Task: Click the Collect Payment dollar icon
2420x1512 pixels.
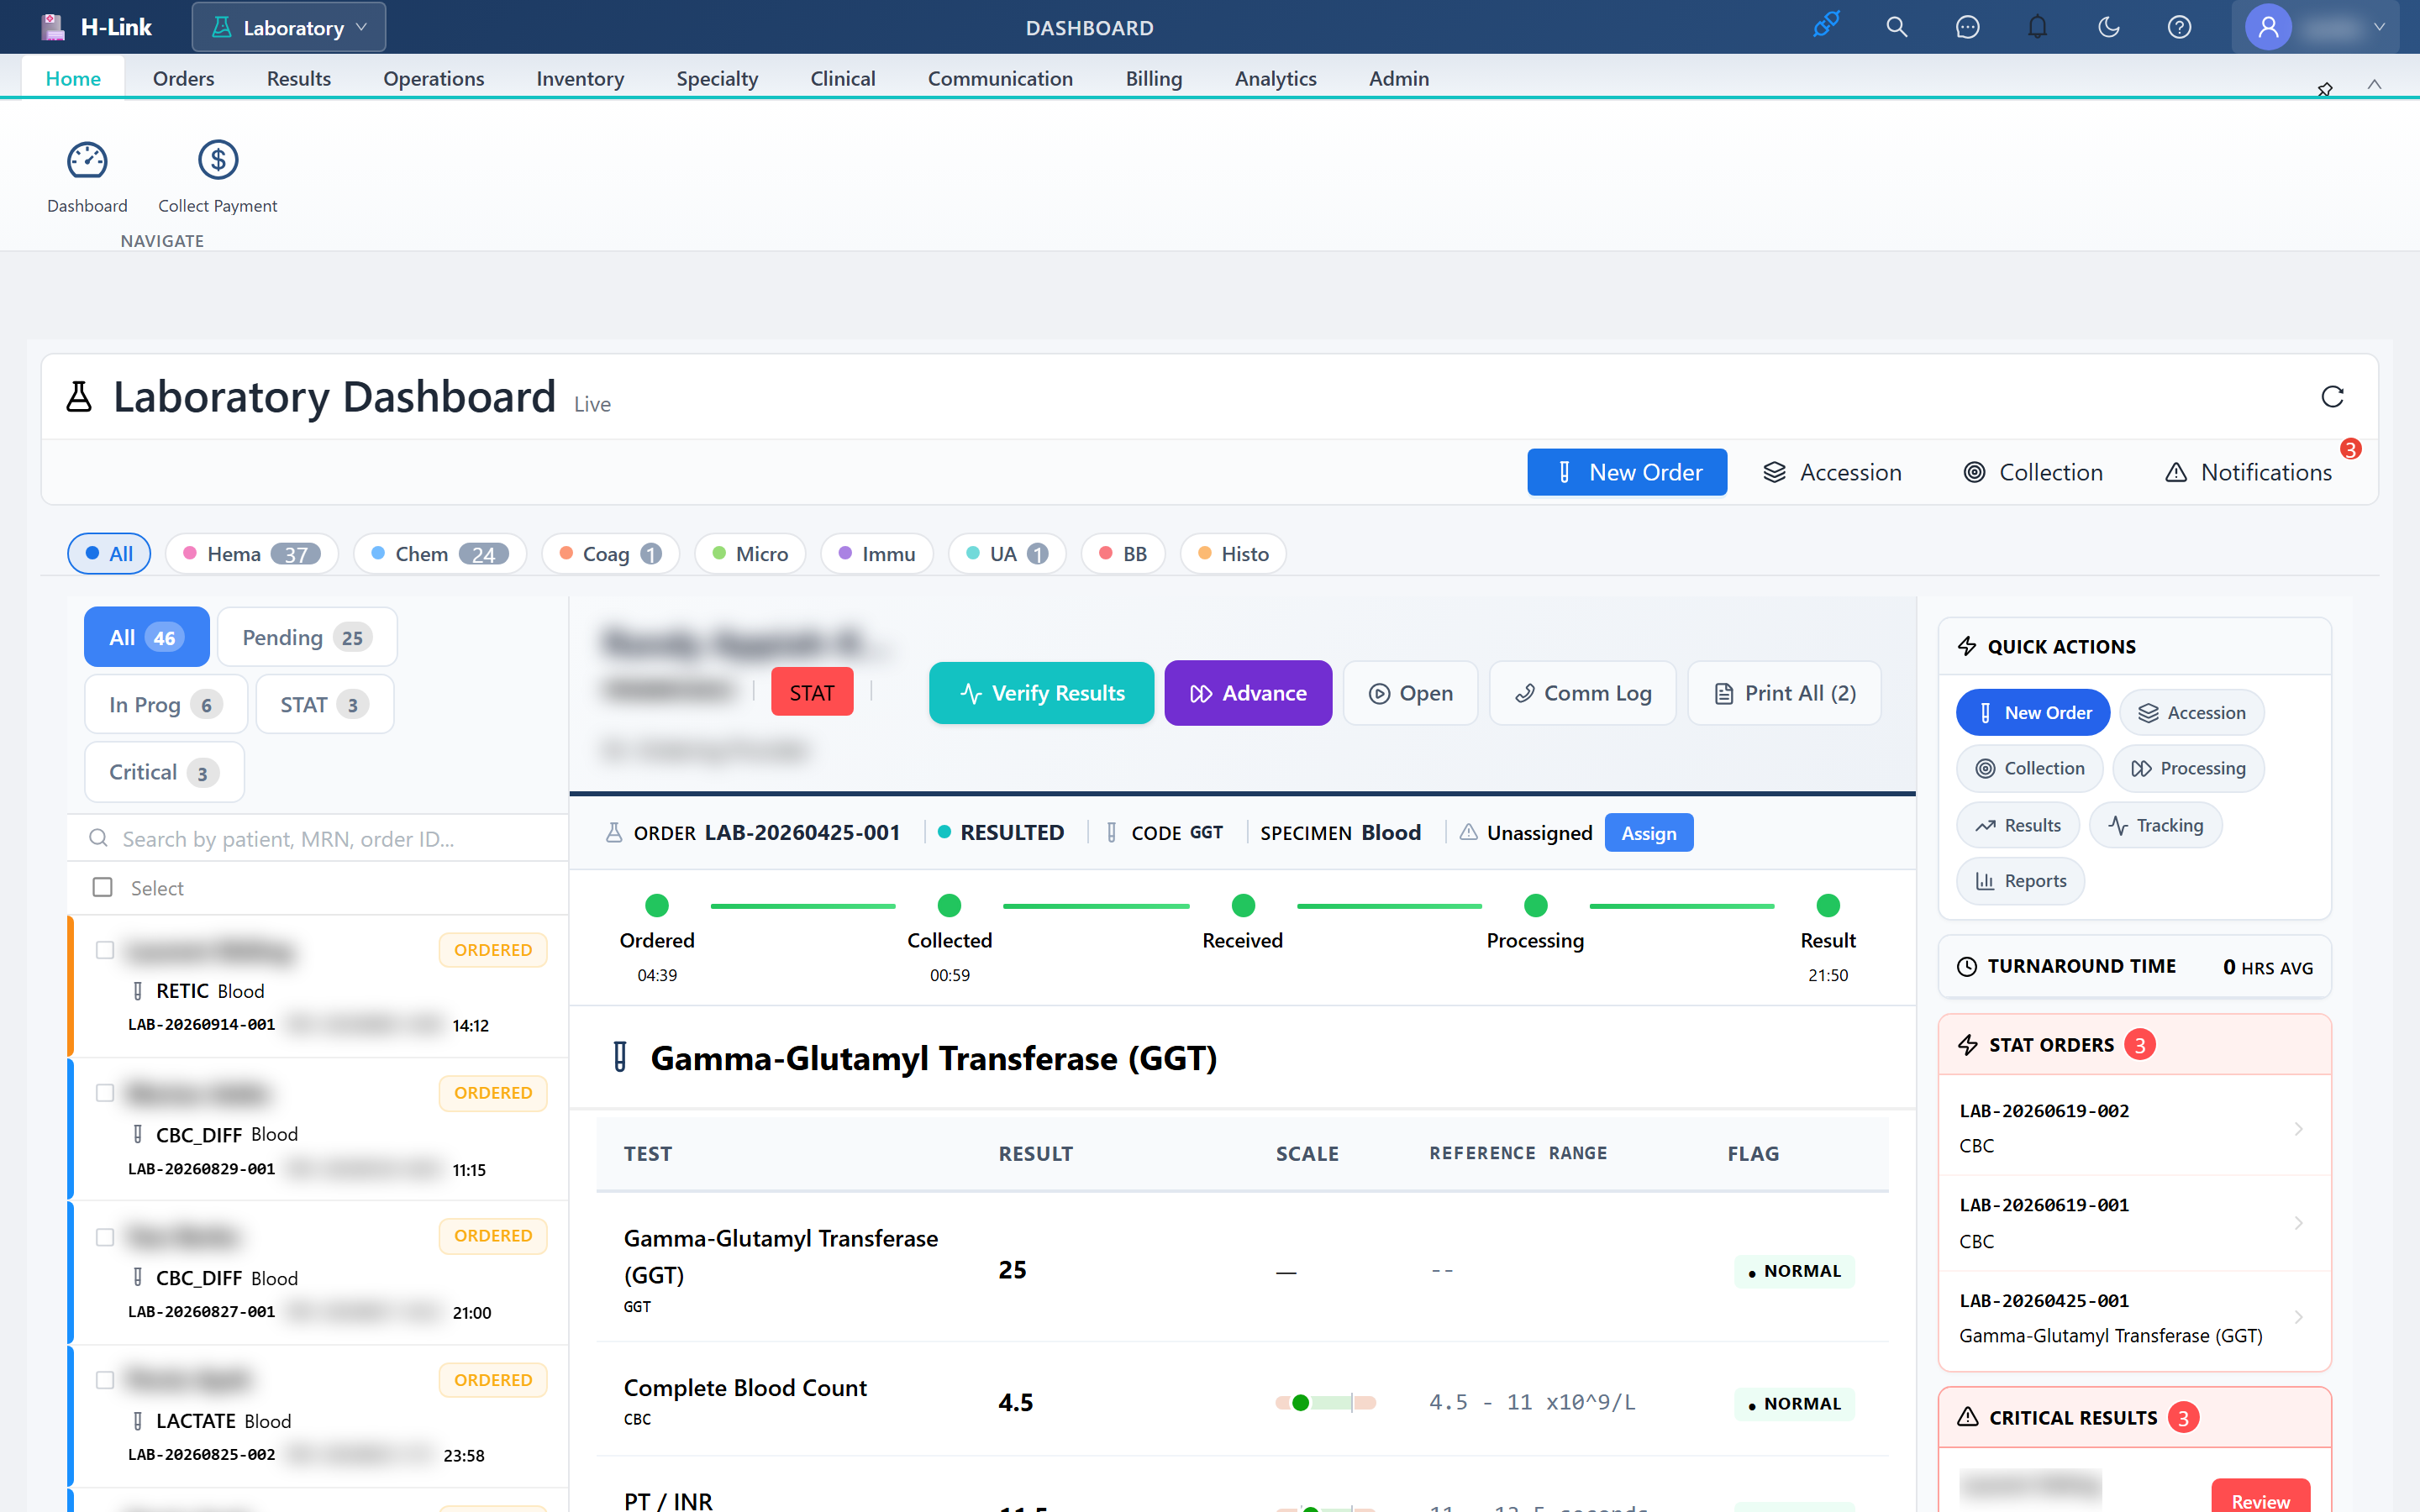Action: 217,160
